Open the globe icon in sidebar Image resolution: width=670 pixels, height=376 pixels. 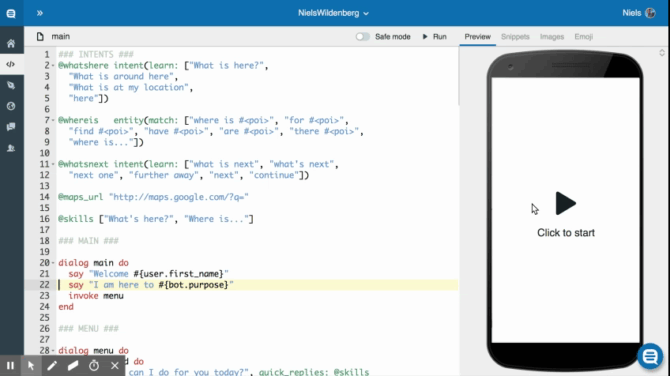point(11,106)
